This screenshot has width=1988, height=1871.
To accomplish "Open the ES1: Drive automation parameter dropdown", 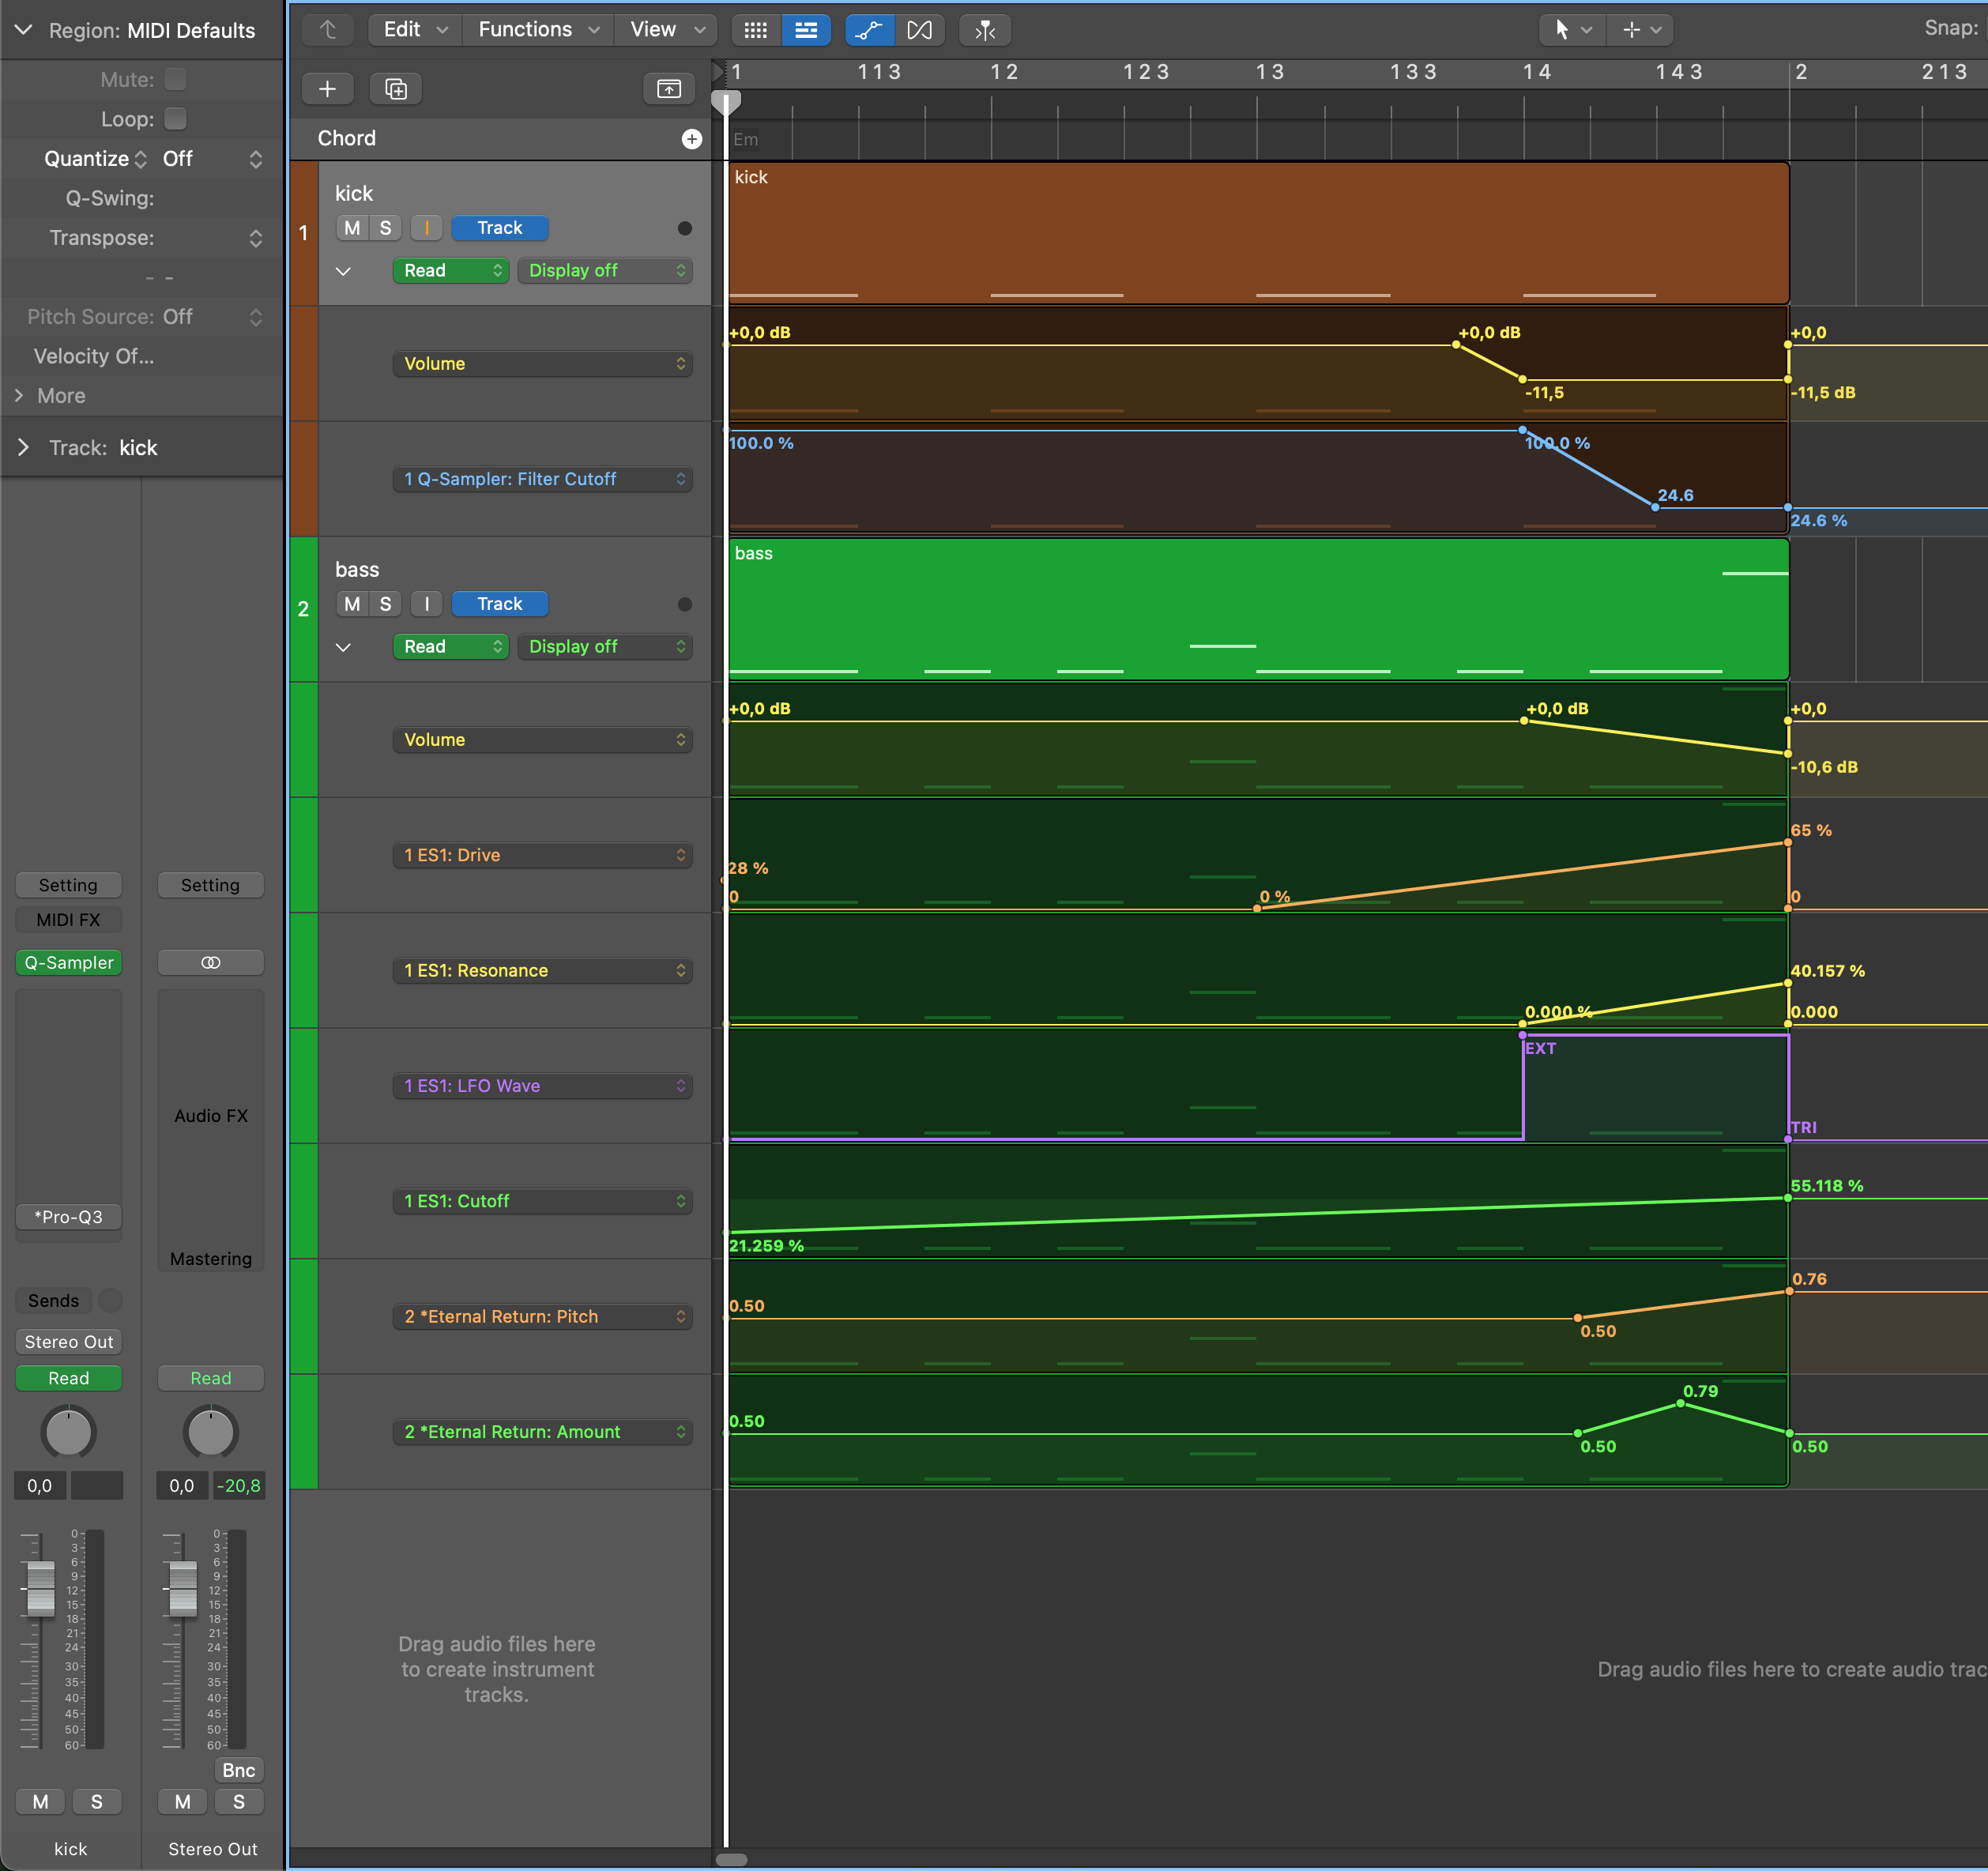I will coord(542,855).
